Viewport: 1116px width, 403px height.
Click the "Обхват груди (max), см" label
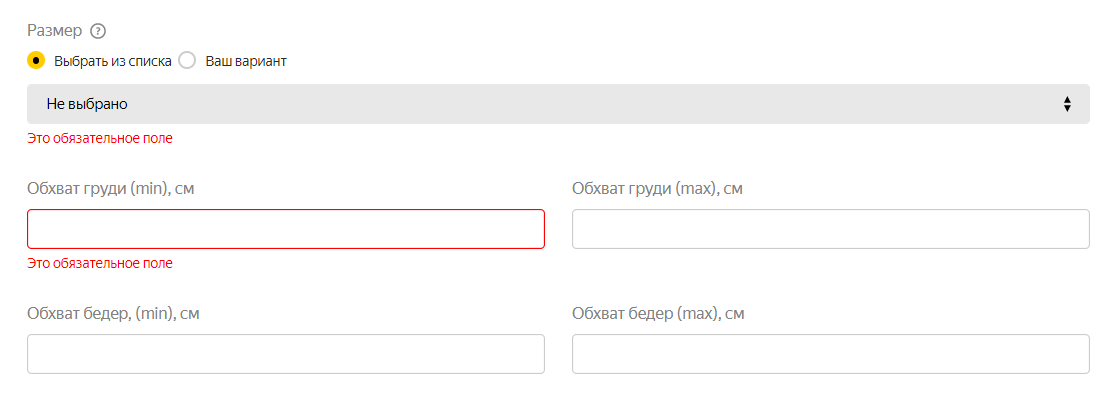[657, 188]
